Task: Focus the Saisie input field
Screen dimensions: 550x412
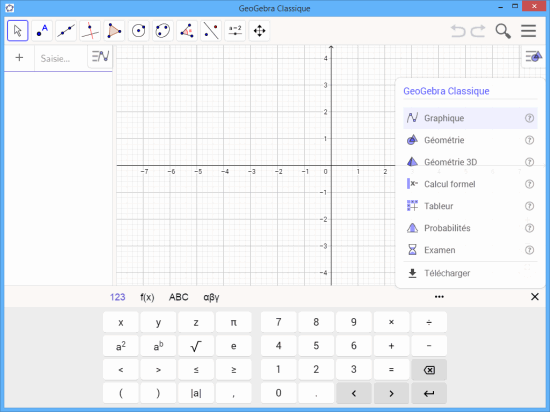Action: 61,58
